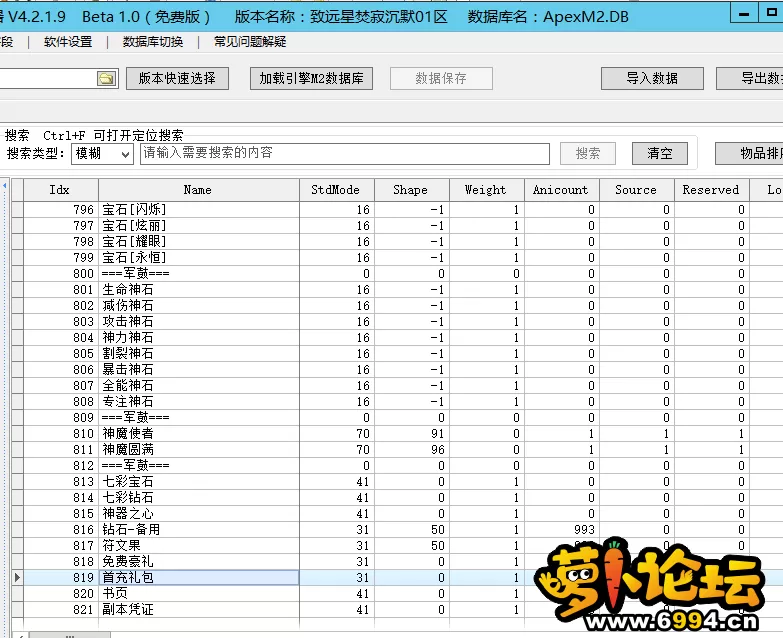
Task: Click the 数据保存 button
Action: click(441, 78)
